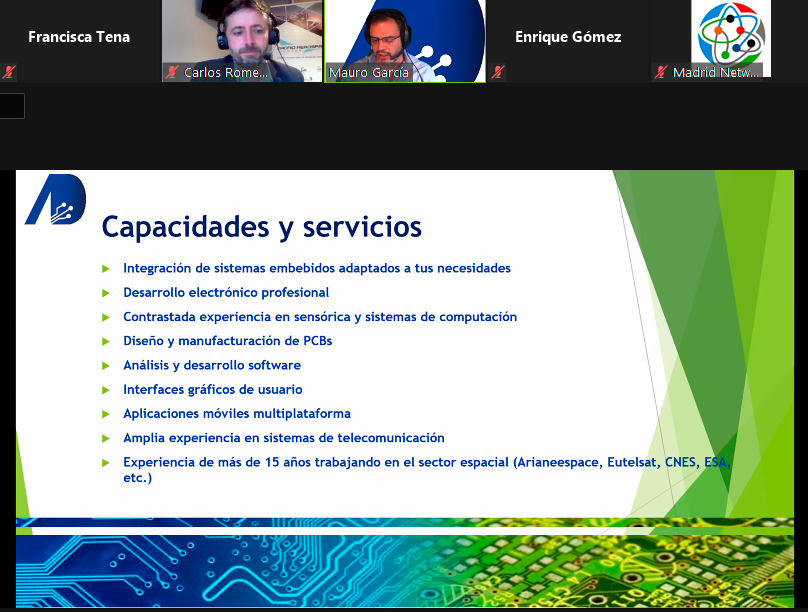Click the dark box below Francisca Tena
Image resolution: width=808 pixels, height=612 pixels.
pos(12,106)
